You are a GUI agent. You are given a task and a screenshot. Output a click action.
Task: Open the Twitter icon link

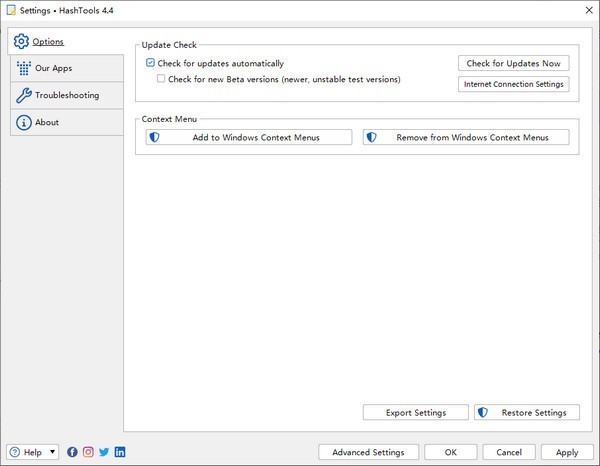click(x=104, y=452)
